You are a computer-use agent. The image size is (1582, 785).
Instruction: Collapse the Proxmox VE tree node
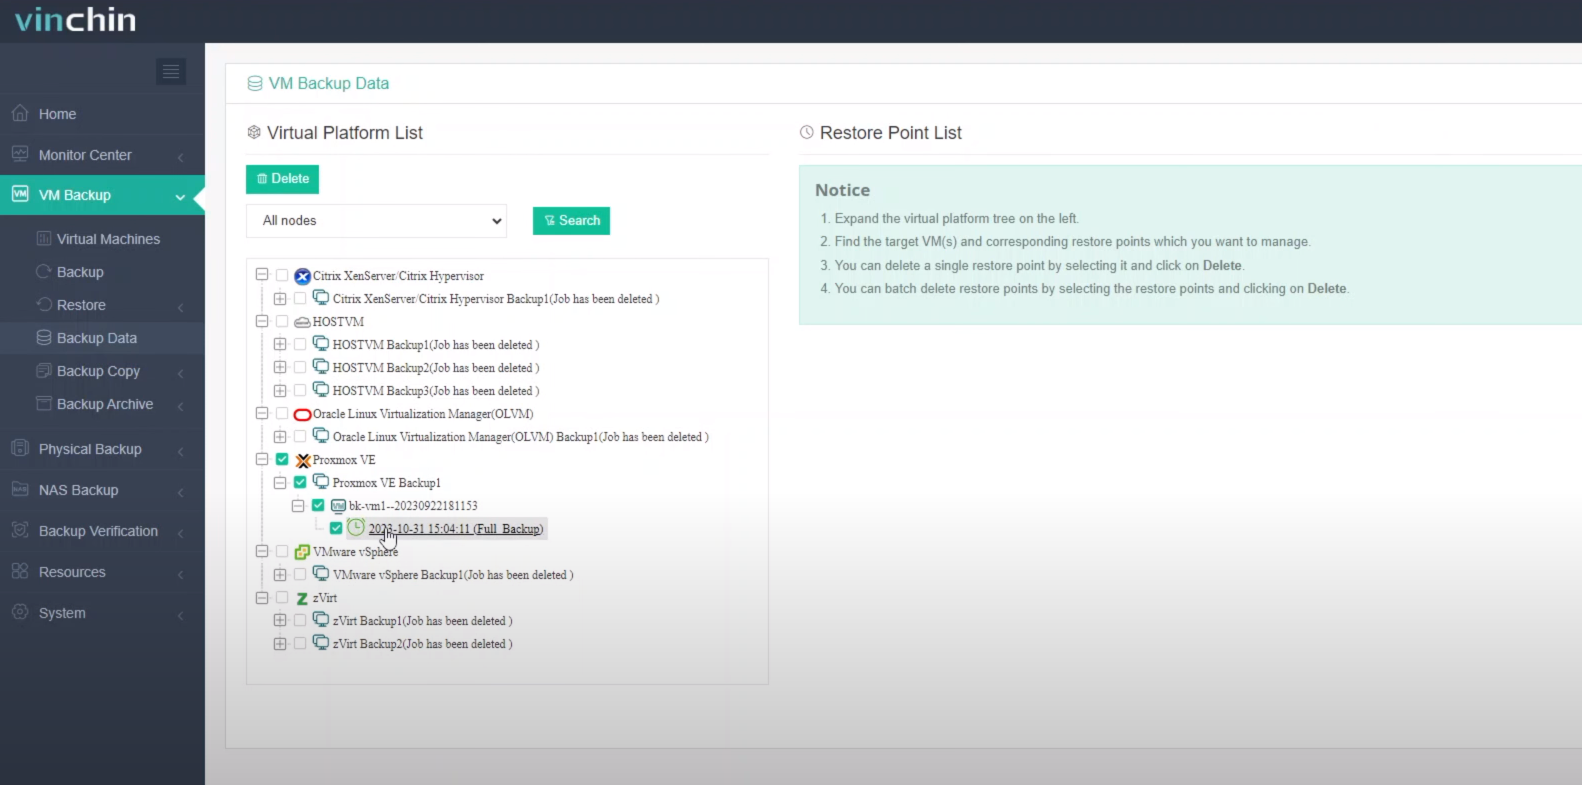pos(262,459)
